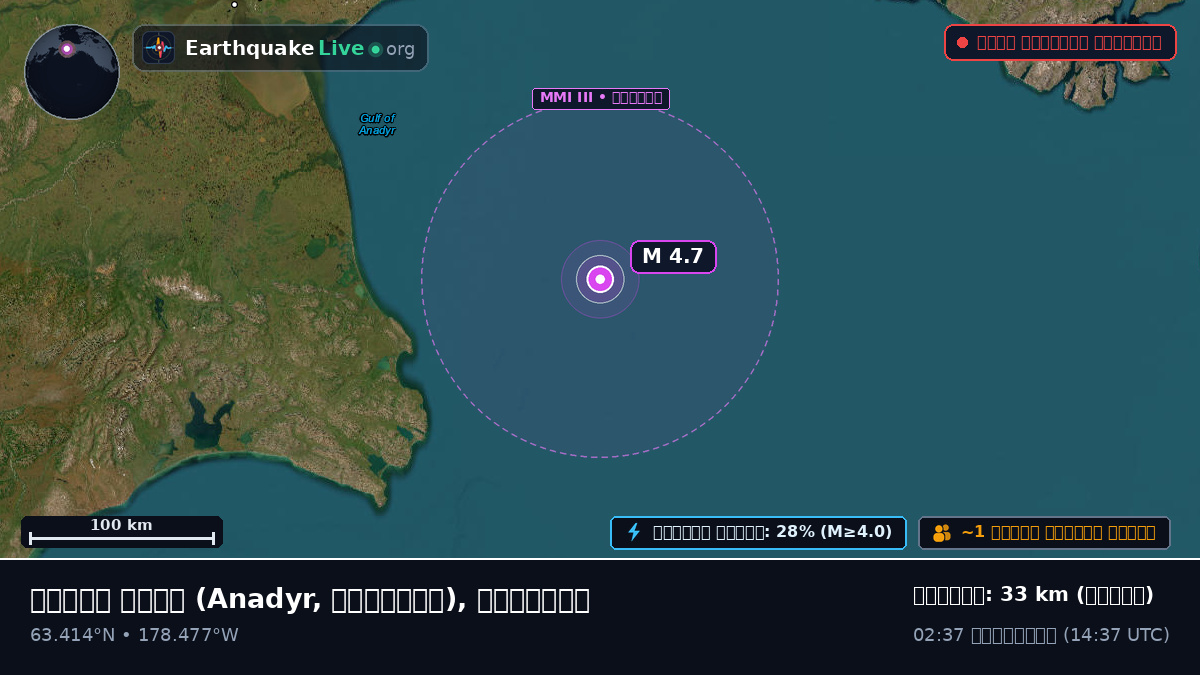The image size is (1200, 675).
Task: Click the M 4.7 magnitude label
Action: point(673,257)
